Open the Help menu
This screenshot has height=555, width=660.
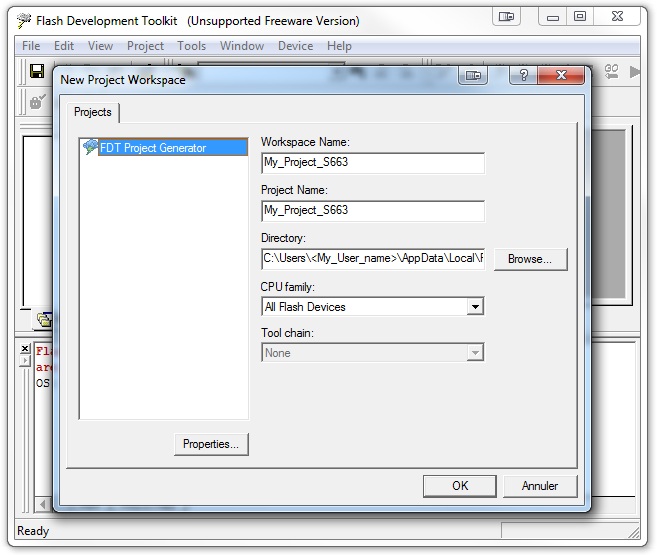pos(339,45)
